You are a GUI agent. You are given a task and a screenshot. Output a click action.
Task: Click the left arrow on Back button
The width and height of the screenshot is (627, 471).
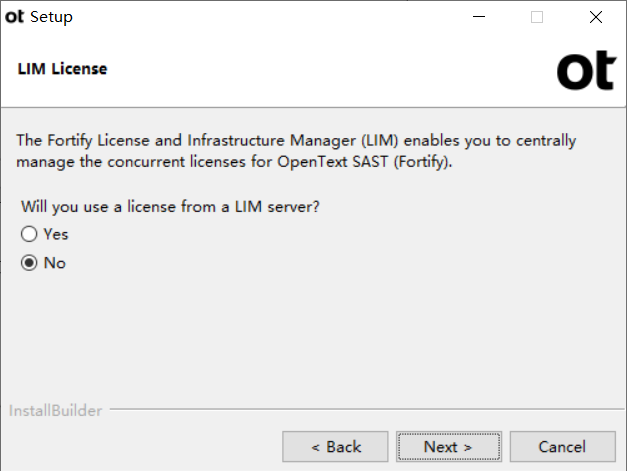[x=315, y=447]
